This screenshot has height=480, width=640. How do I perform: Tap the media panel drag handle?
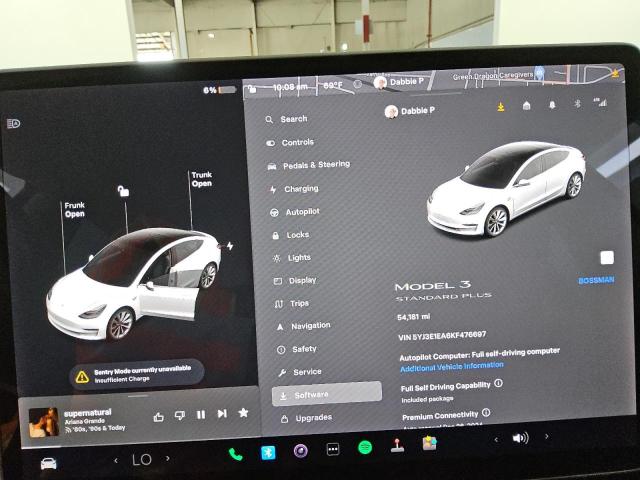pos(138,396)
